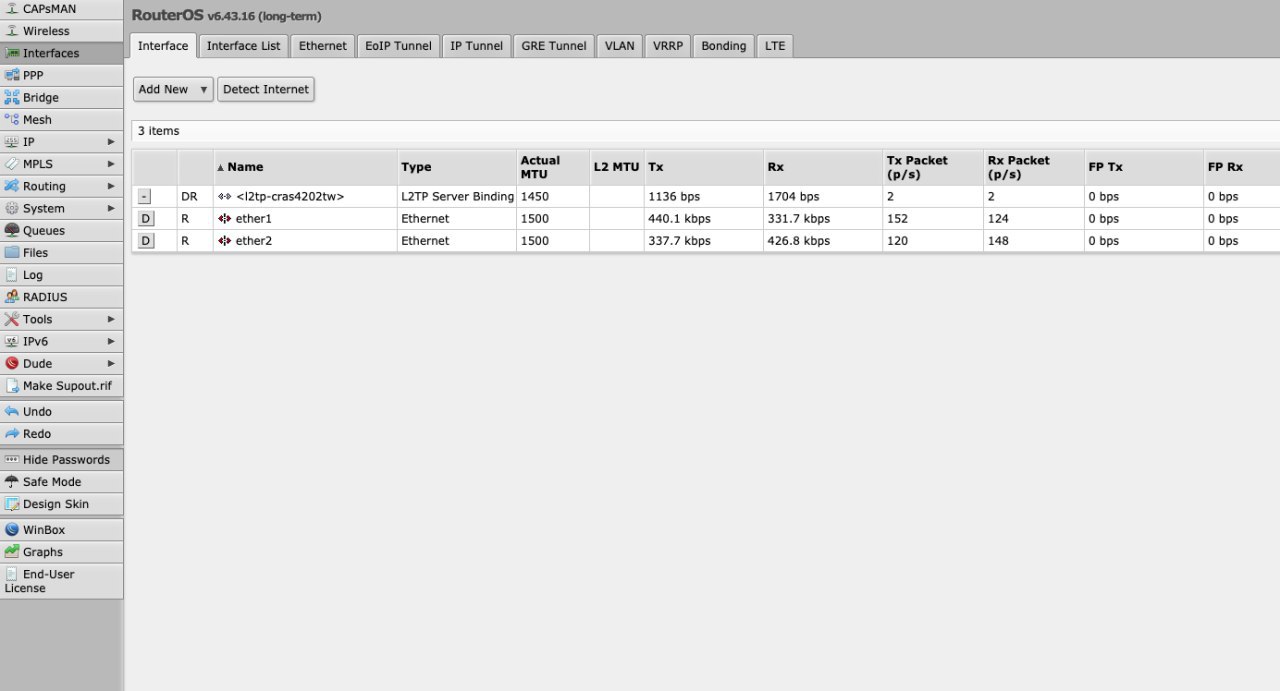1280x691 pixels.
Task: Click the IP sidebar icon
Action: click(x=12, y=142)
